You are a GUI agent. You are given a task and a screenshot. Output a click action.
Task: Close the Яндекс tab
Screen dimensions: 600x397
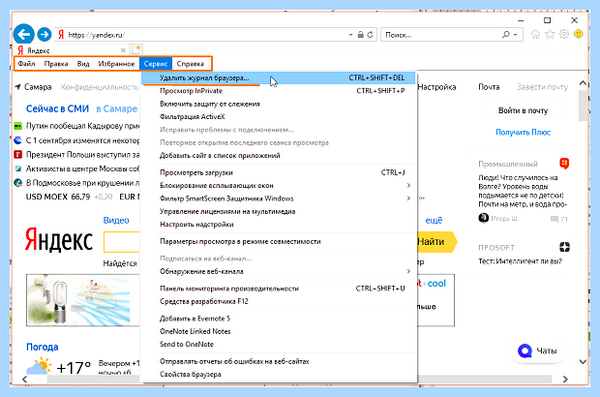123,50
